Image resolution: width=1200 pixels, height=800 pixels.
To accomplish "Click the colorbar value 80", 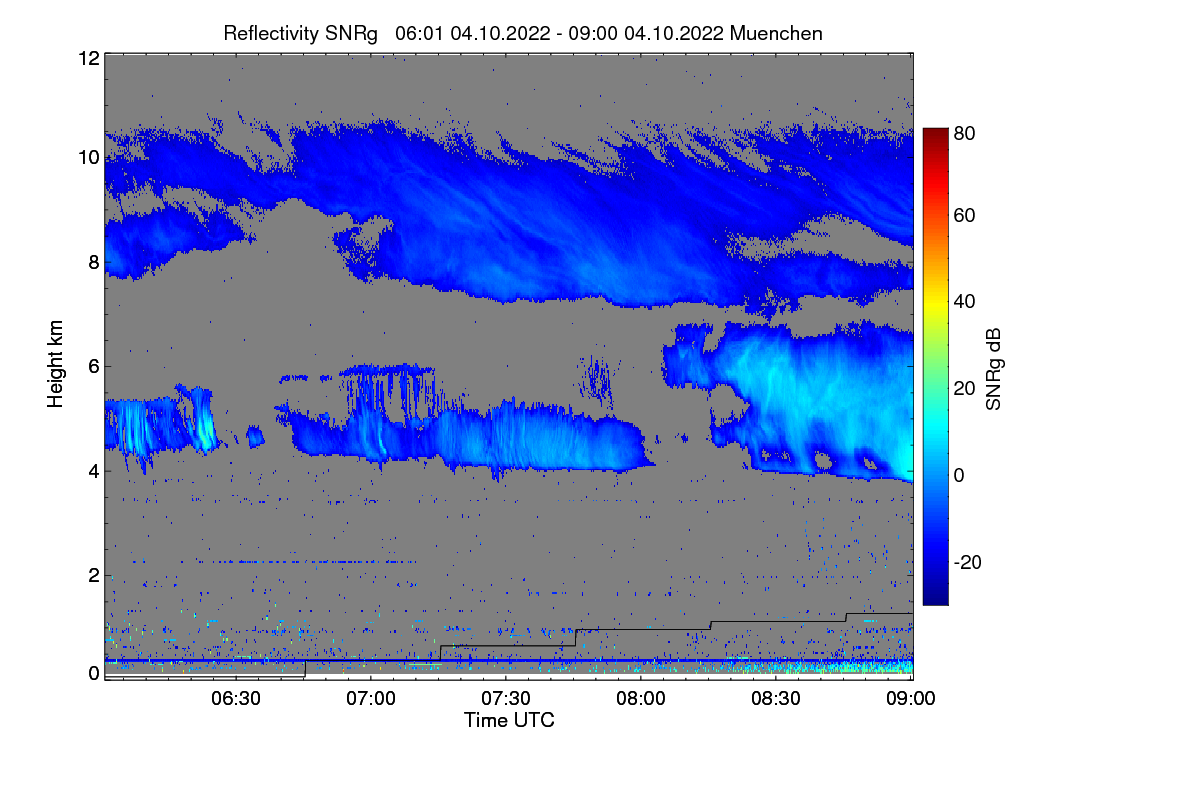I will pyautogui.click(x=965, y=133).
